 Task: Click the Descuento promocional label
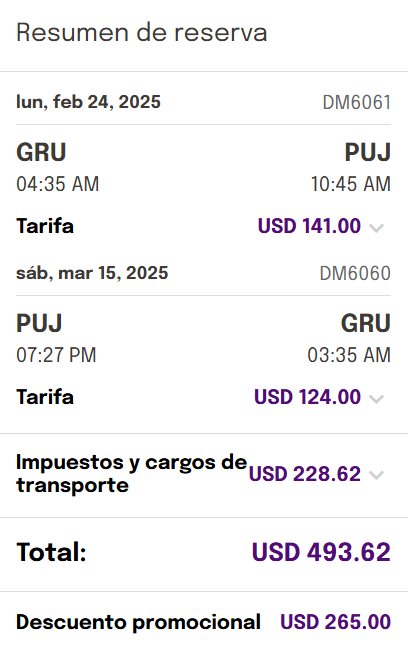(138, 622)
